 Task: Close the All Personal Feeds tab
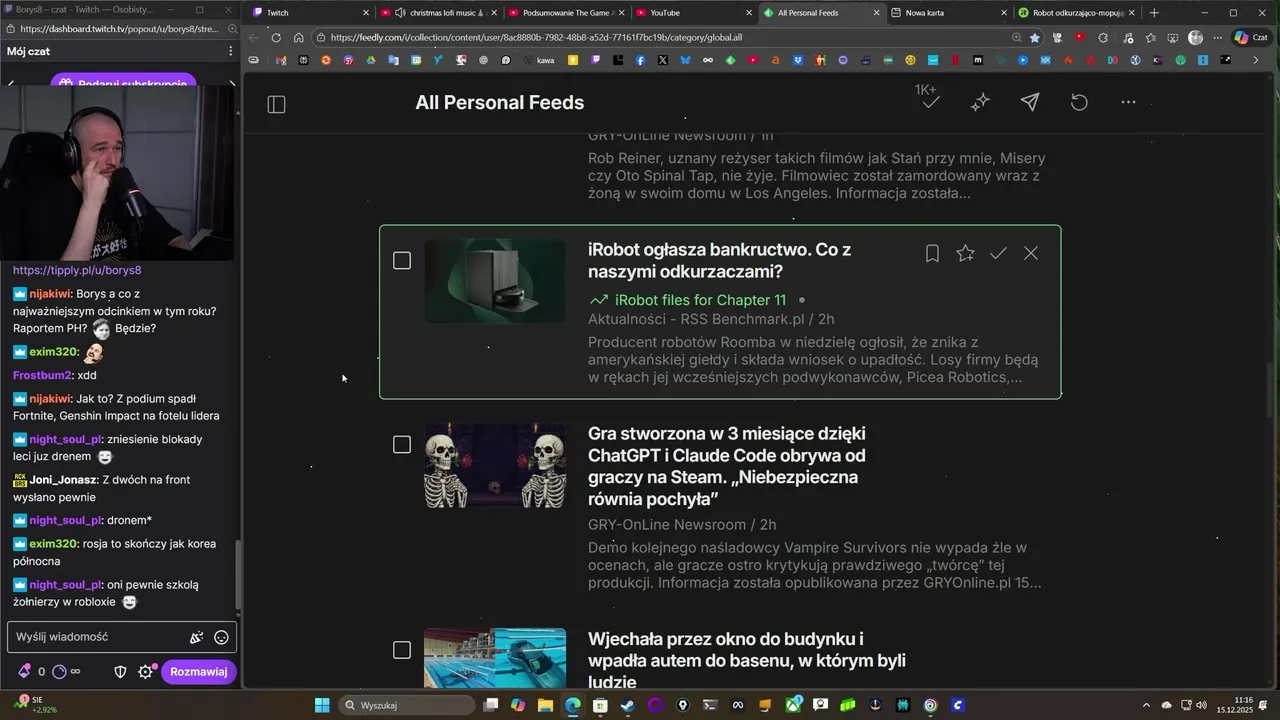(x=877, y=13)
